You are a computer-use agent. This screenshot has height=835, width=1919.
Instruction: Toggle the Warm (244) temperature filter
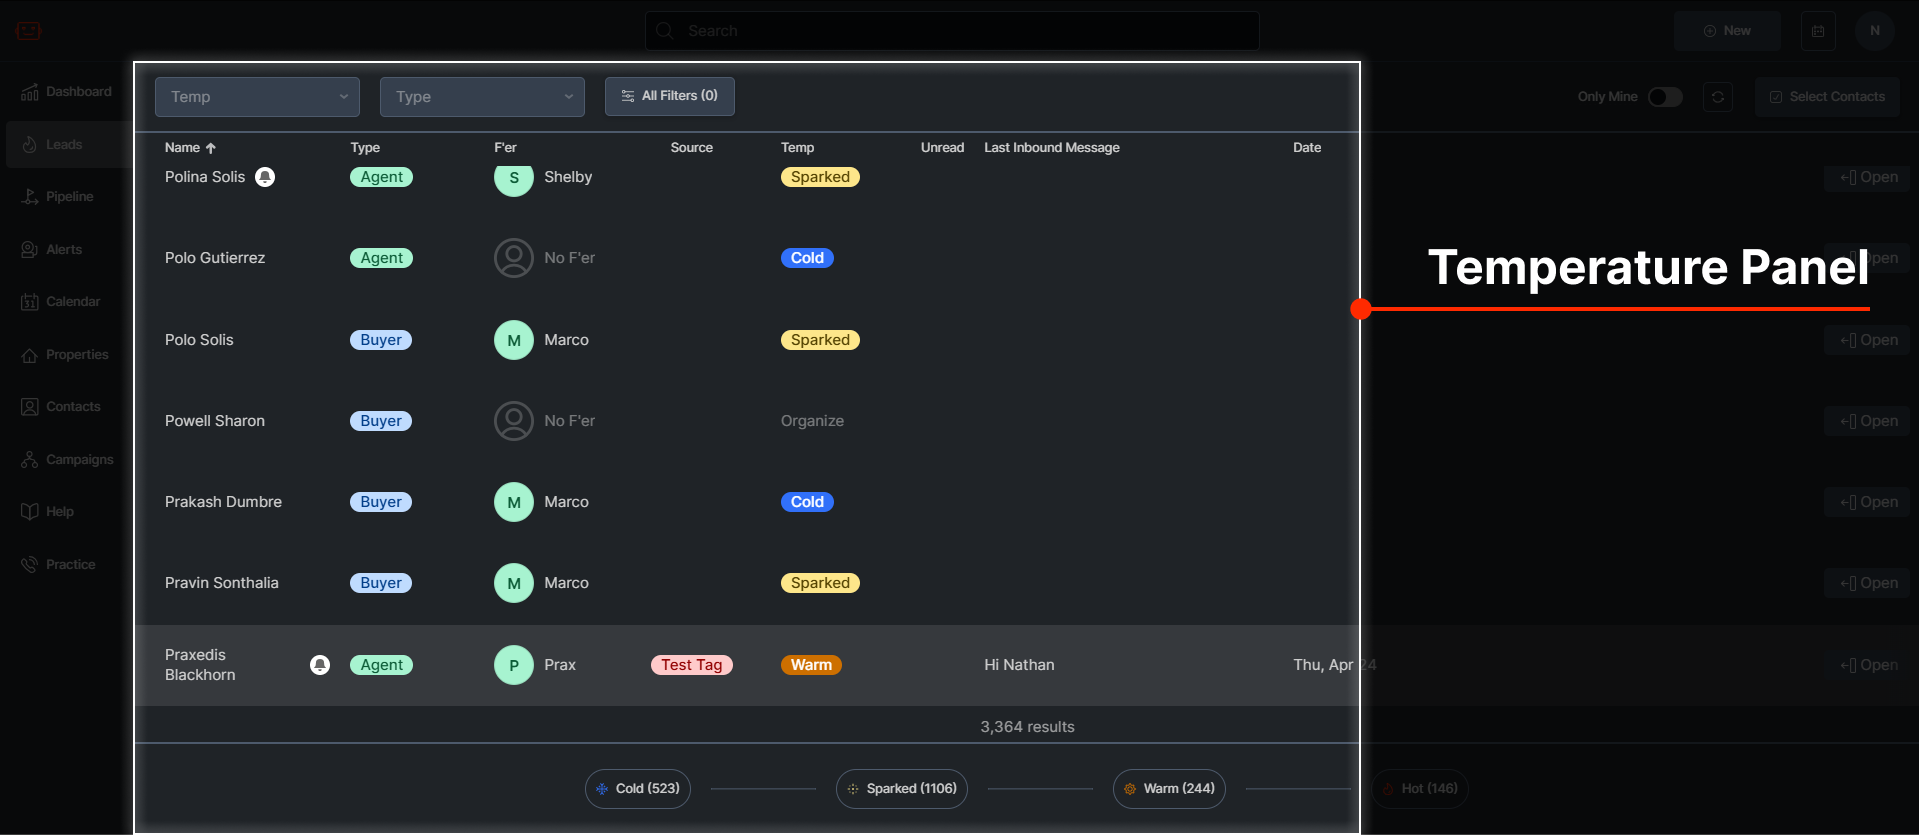coord(1169,789)
